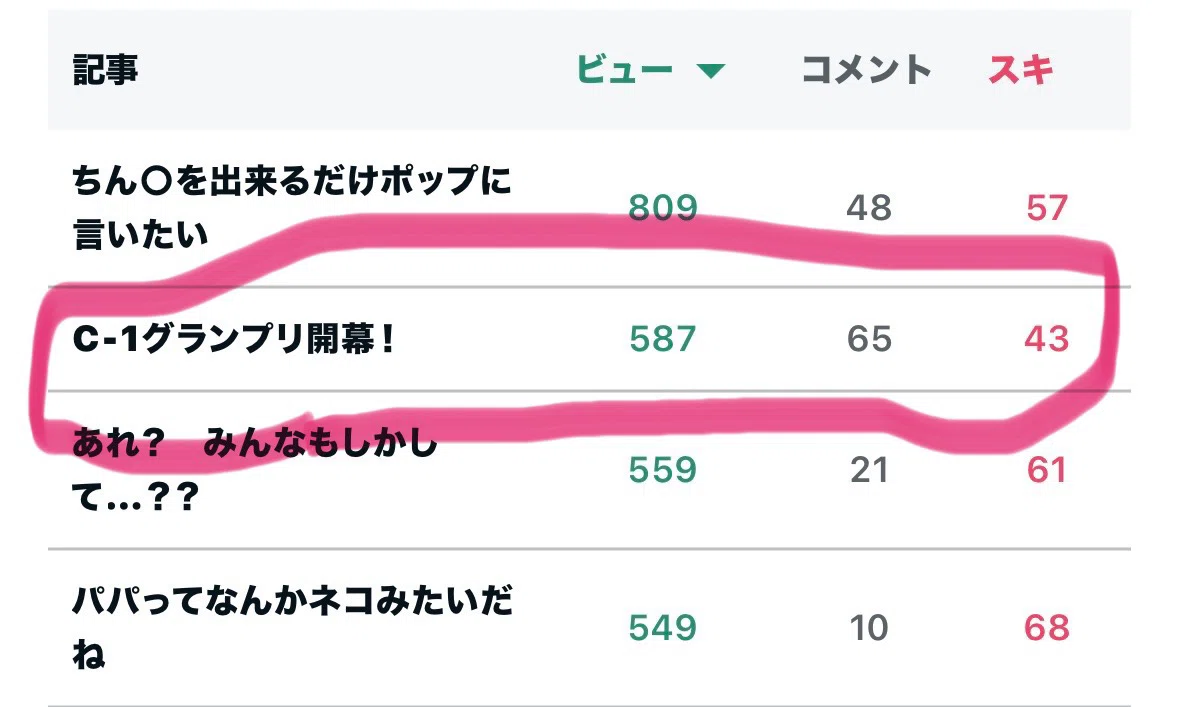Sort by the コメント column header
The image size is (1178, 707).
click(x=866, y=70)
